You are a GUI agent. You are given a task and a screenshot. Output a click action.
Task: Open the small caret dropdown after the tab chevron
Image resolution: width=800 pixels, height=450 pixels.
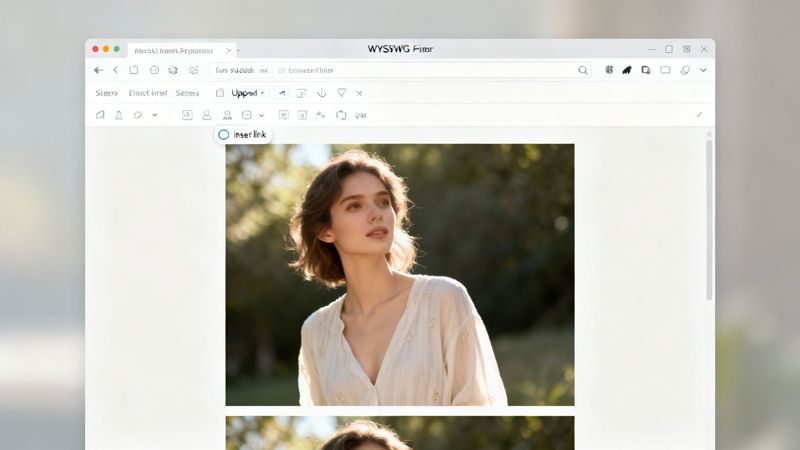tap(238, 51)
